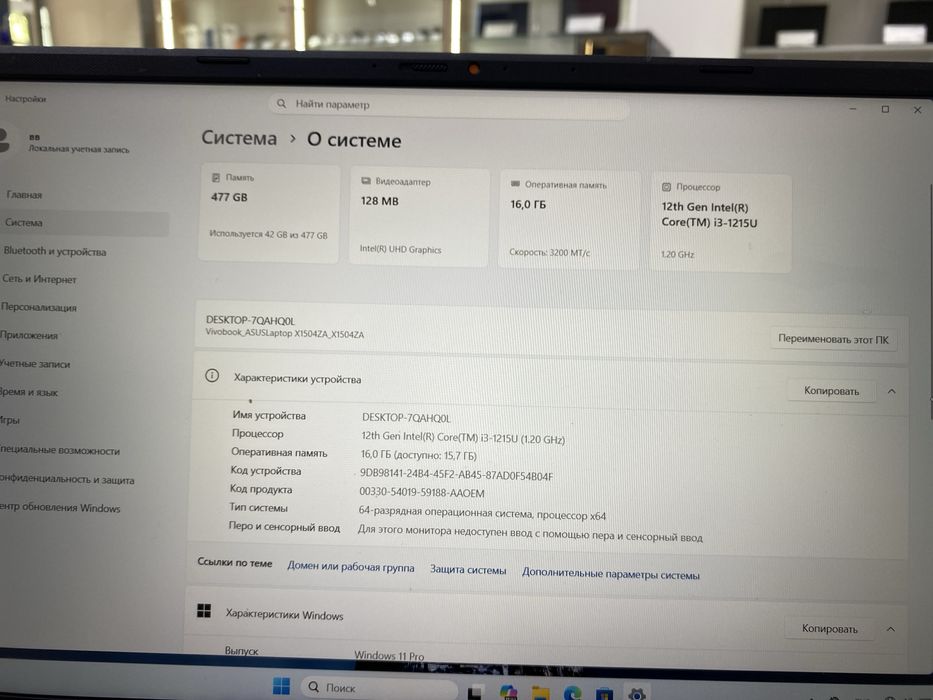Click the Память storage icon

[x=215, y=177]
